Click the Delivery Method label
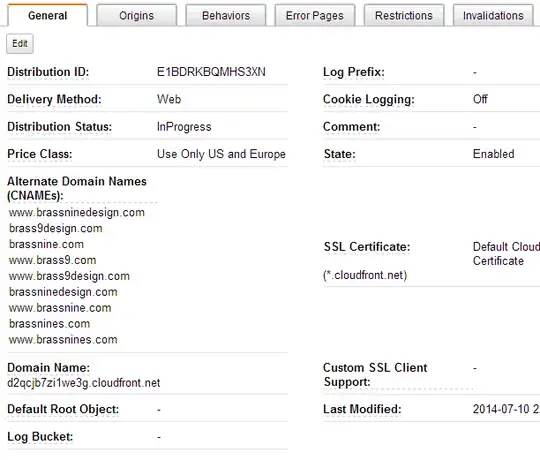The height and width of the screenshot is (460, 540). [x=54, y=99]
